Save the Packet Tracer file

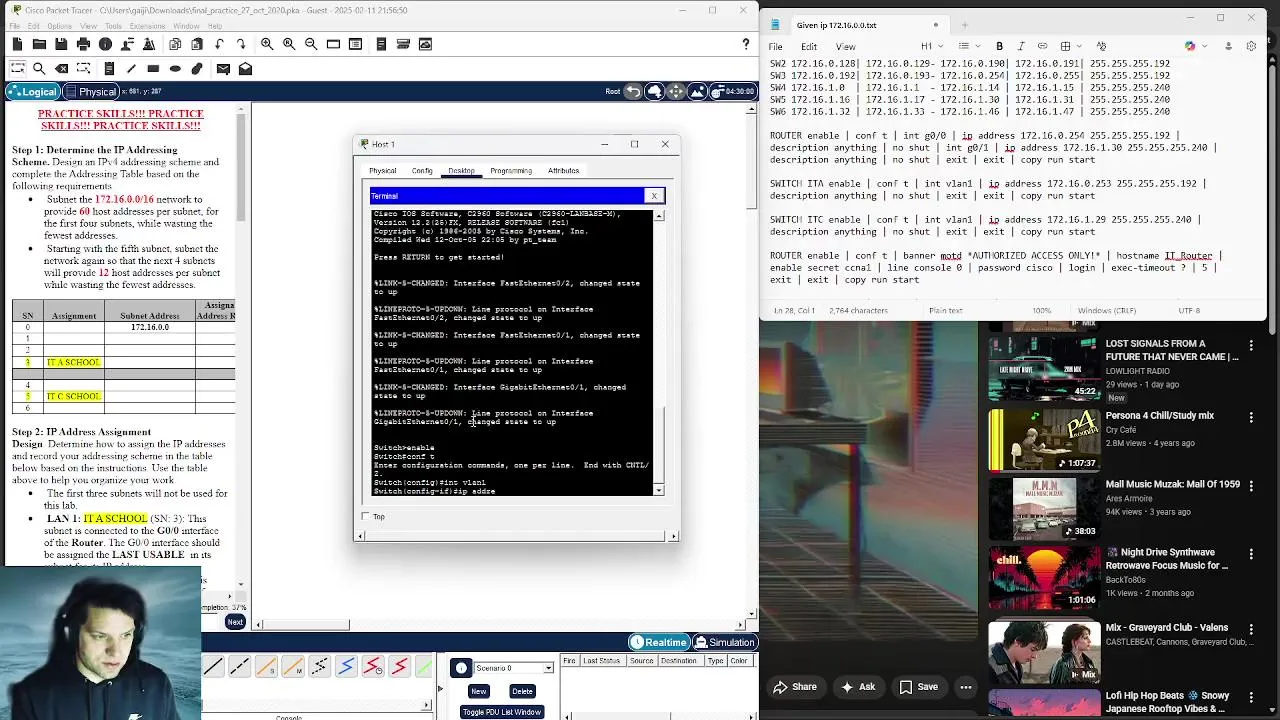pos(61,44)
